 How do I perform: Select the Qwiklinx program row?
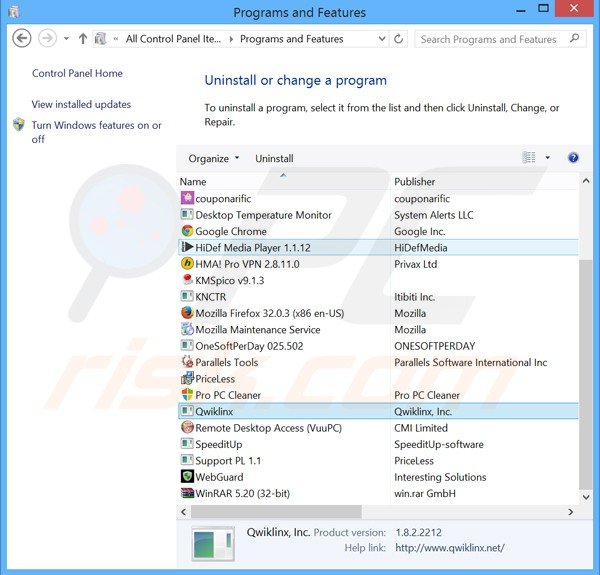(378, 411)
